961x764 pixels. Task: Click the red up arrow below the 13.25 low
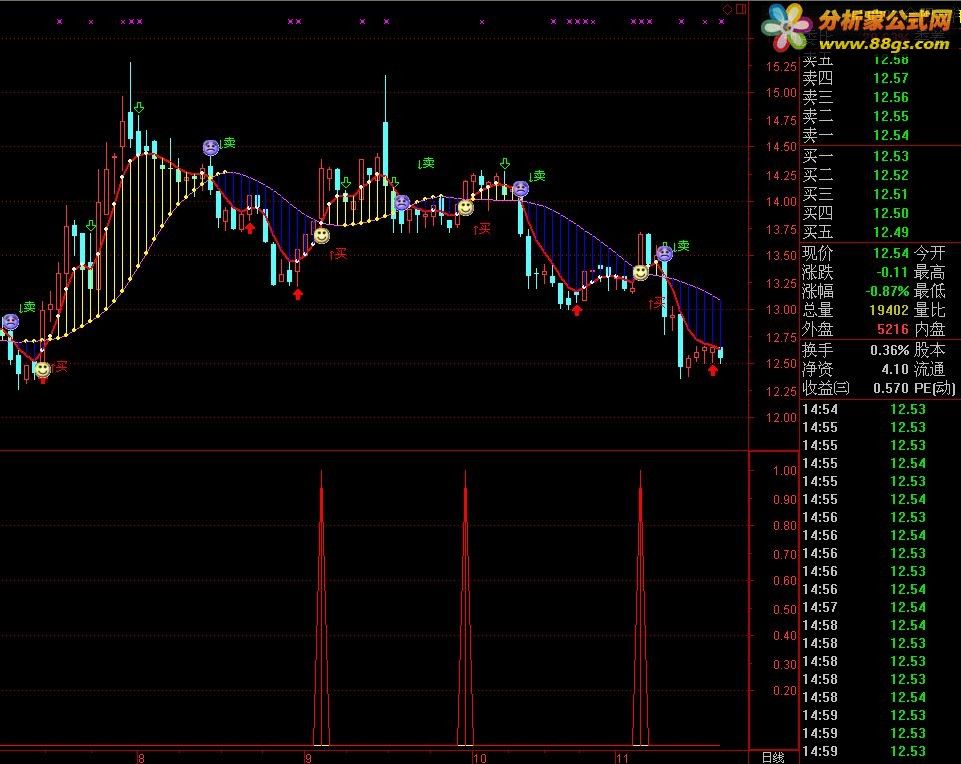point(298,294)
